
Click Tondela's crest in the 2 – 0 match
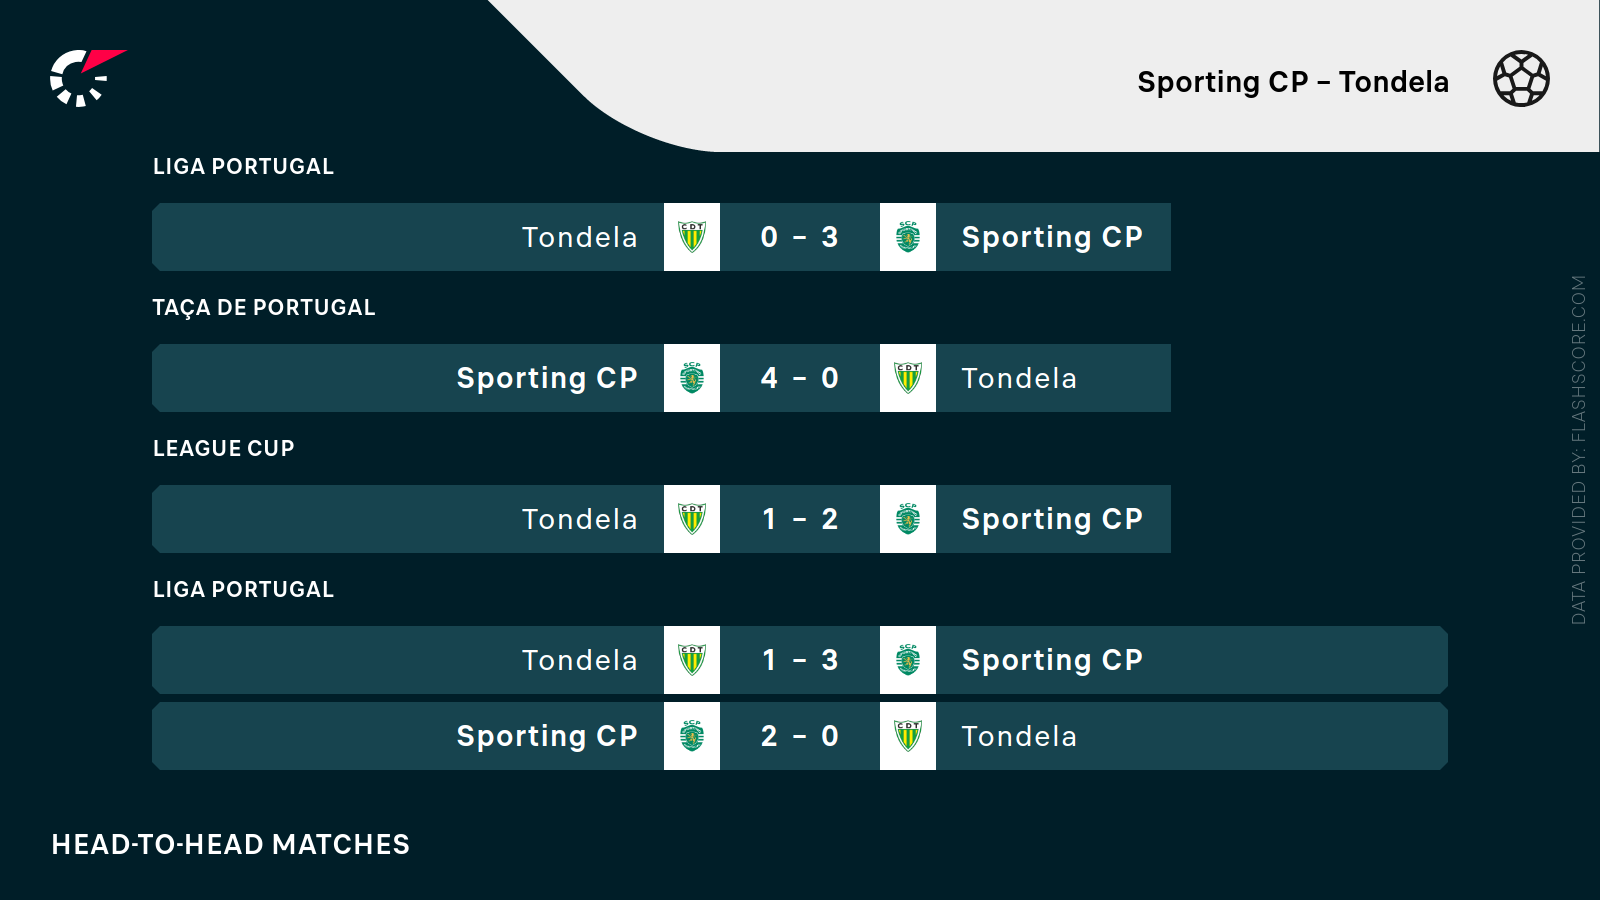point(908,736)
